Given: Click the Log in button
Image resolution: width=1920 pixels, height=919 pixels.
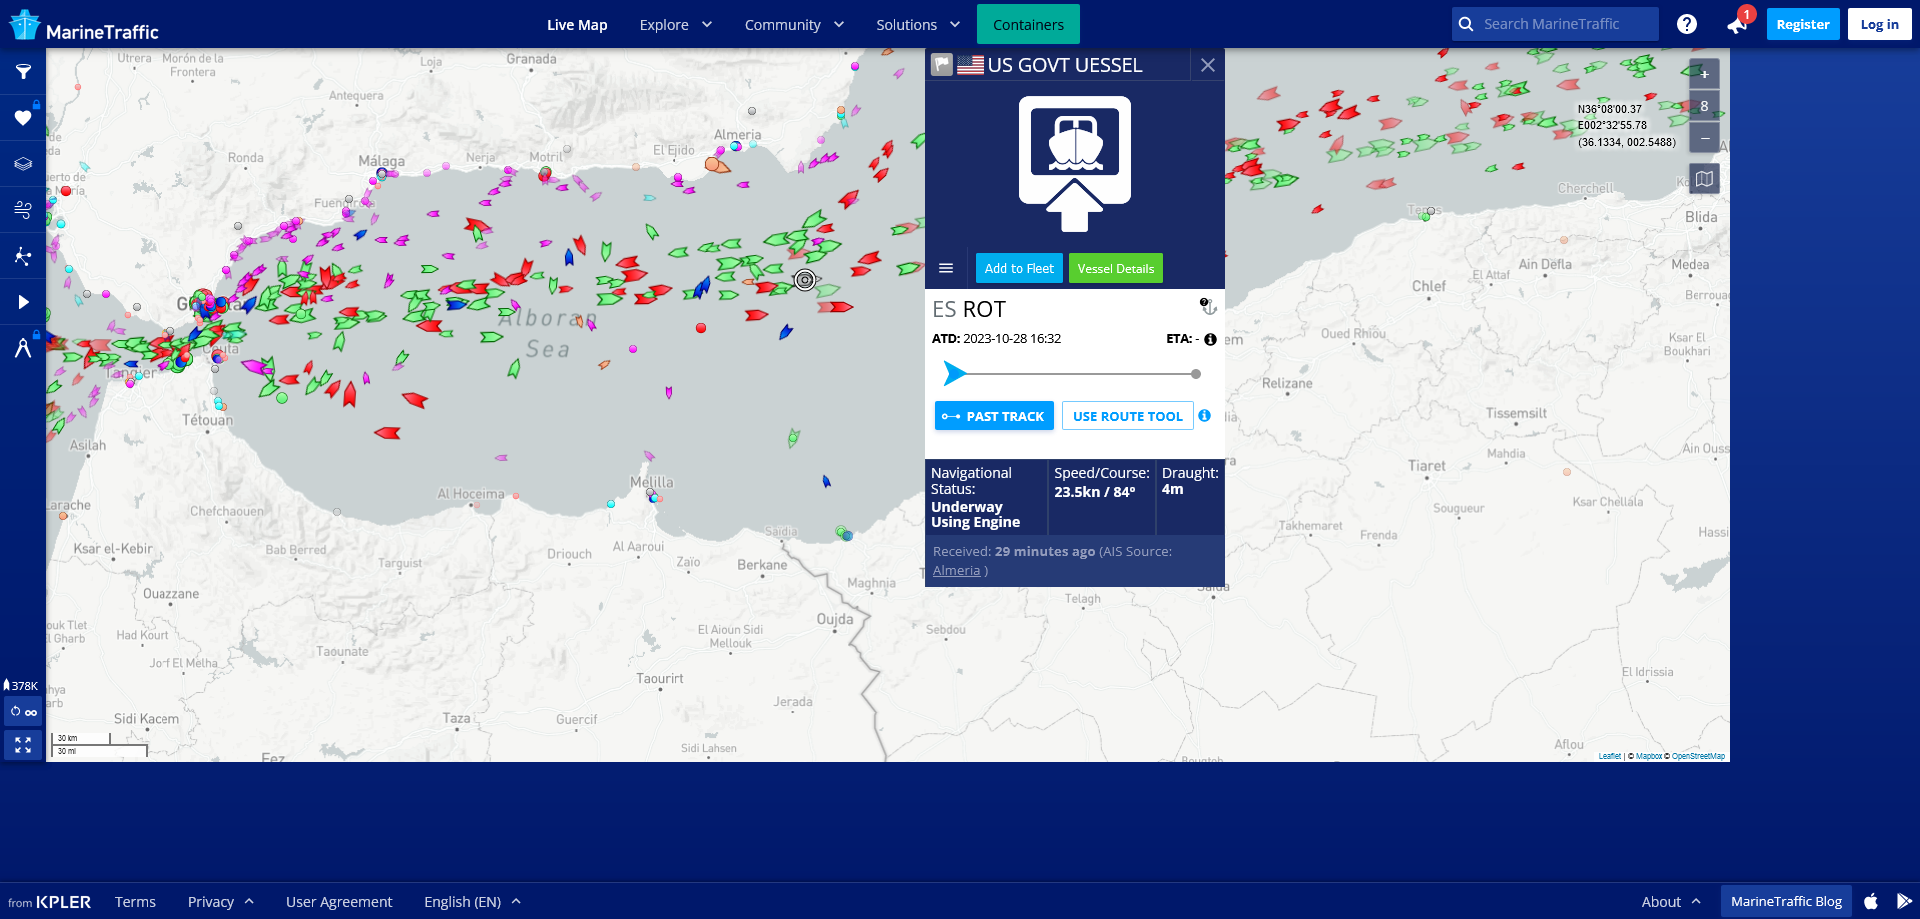Looking at the screenshot, I should (x=1879, y=24).
